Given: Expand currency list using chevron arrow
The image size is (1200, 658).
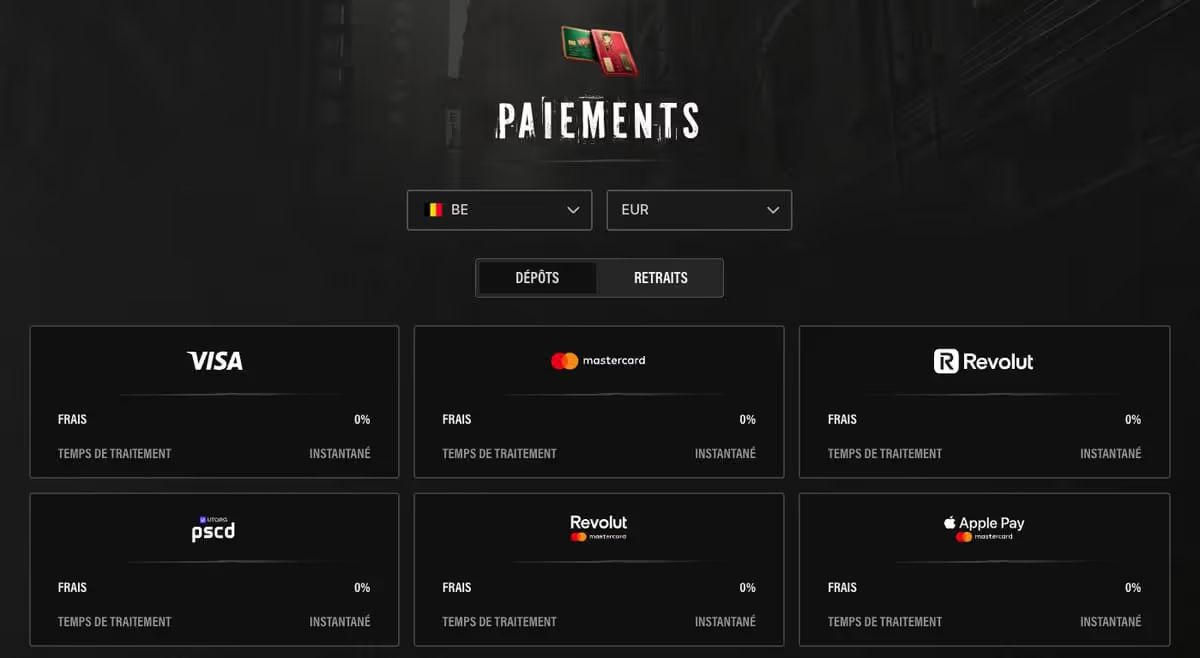Looking at the screenshot, I should [773, 210].
